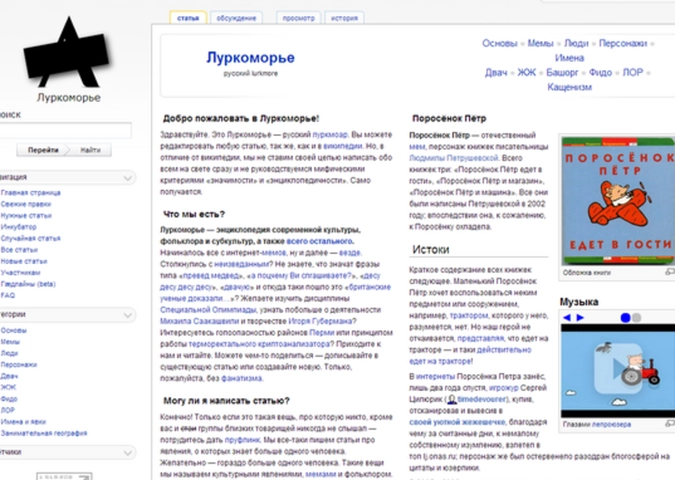This screenshot has width=675, height=480.
Task: Focus the sidebar search input field
Action: (66, 131)
